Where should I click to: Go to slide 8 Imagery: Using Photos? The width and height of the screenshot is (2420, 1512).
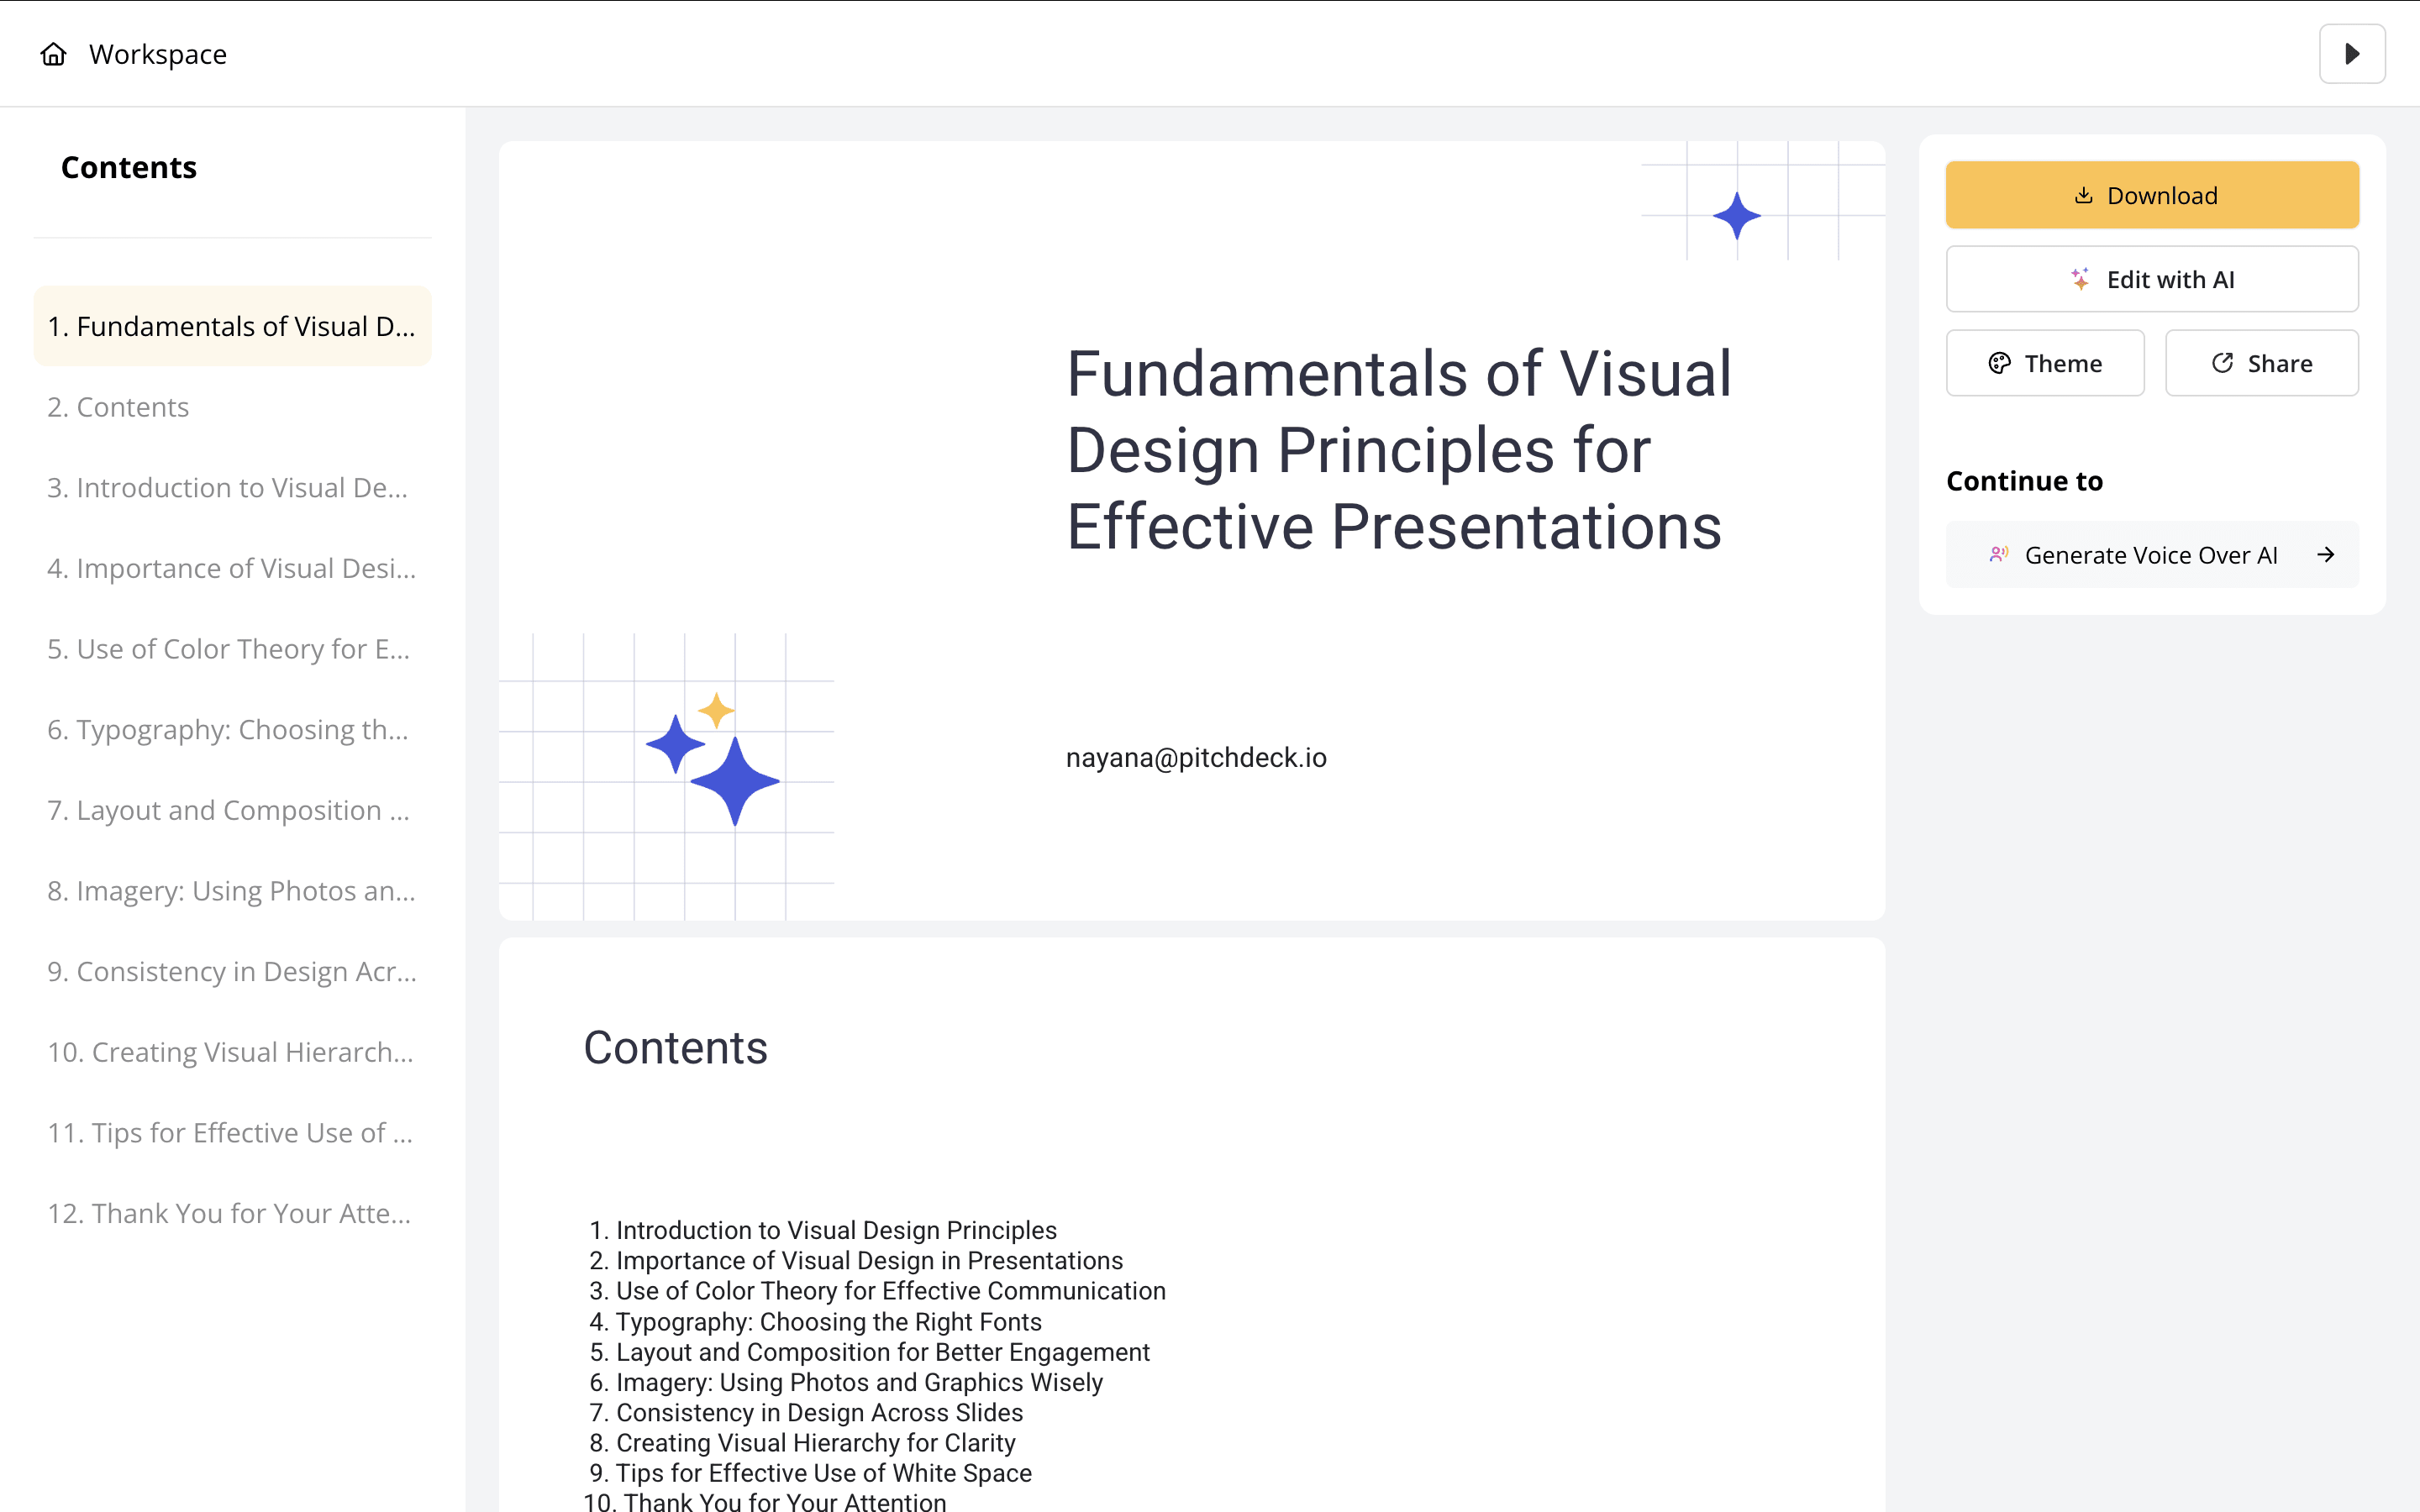click(x=233, y=891)
